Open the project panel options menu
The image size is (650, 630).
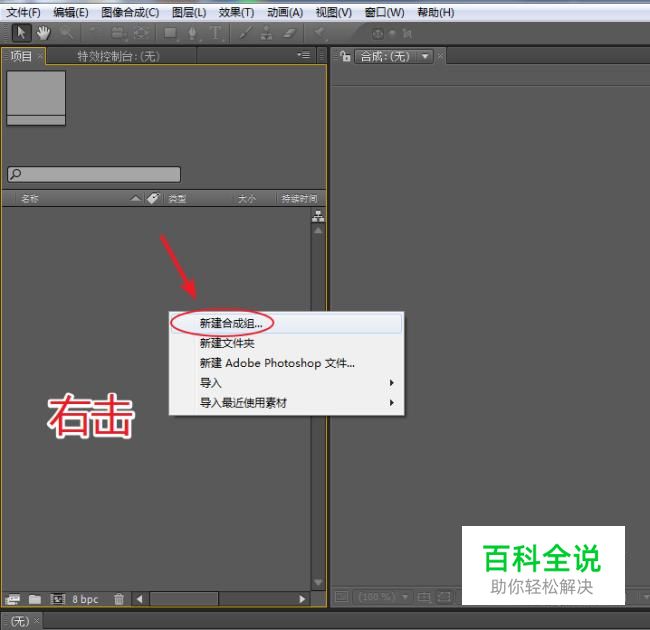(x=303, y=55)
